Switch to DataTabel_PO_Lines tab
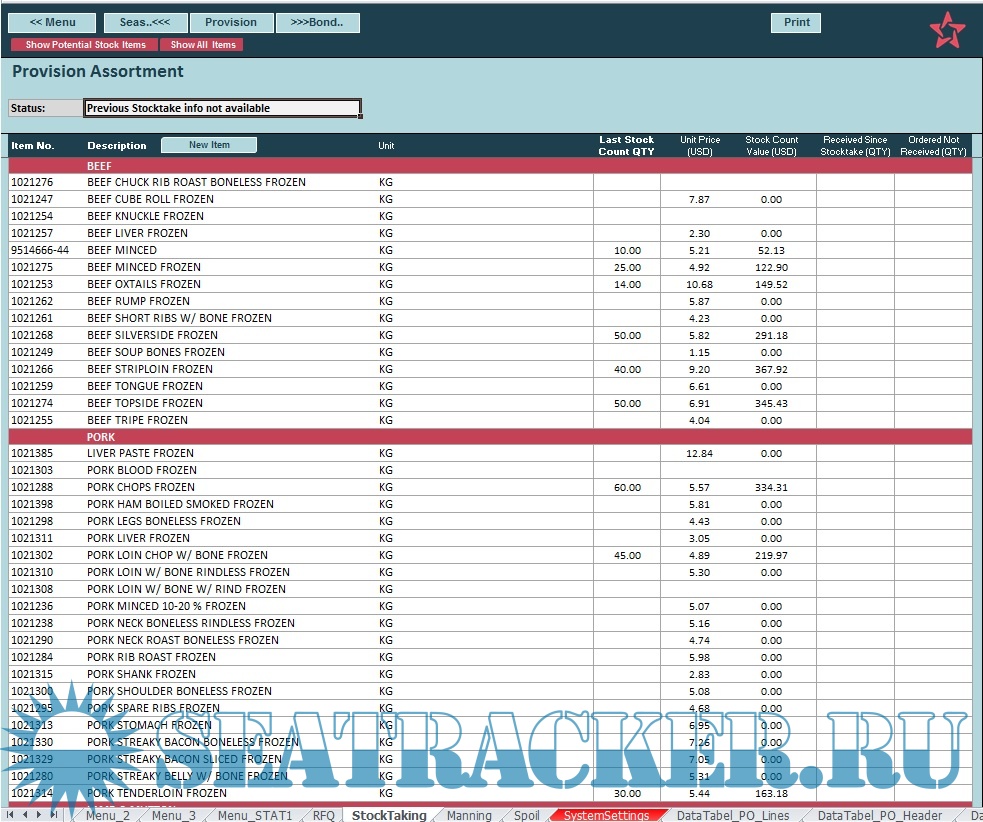983x822 pixels. click(733, 815)
